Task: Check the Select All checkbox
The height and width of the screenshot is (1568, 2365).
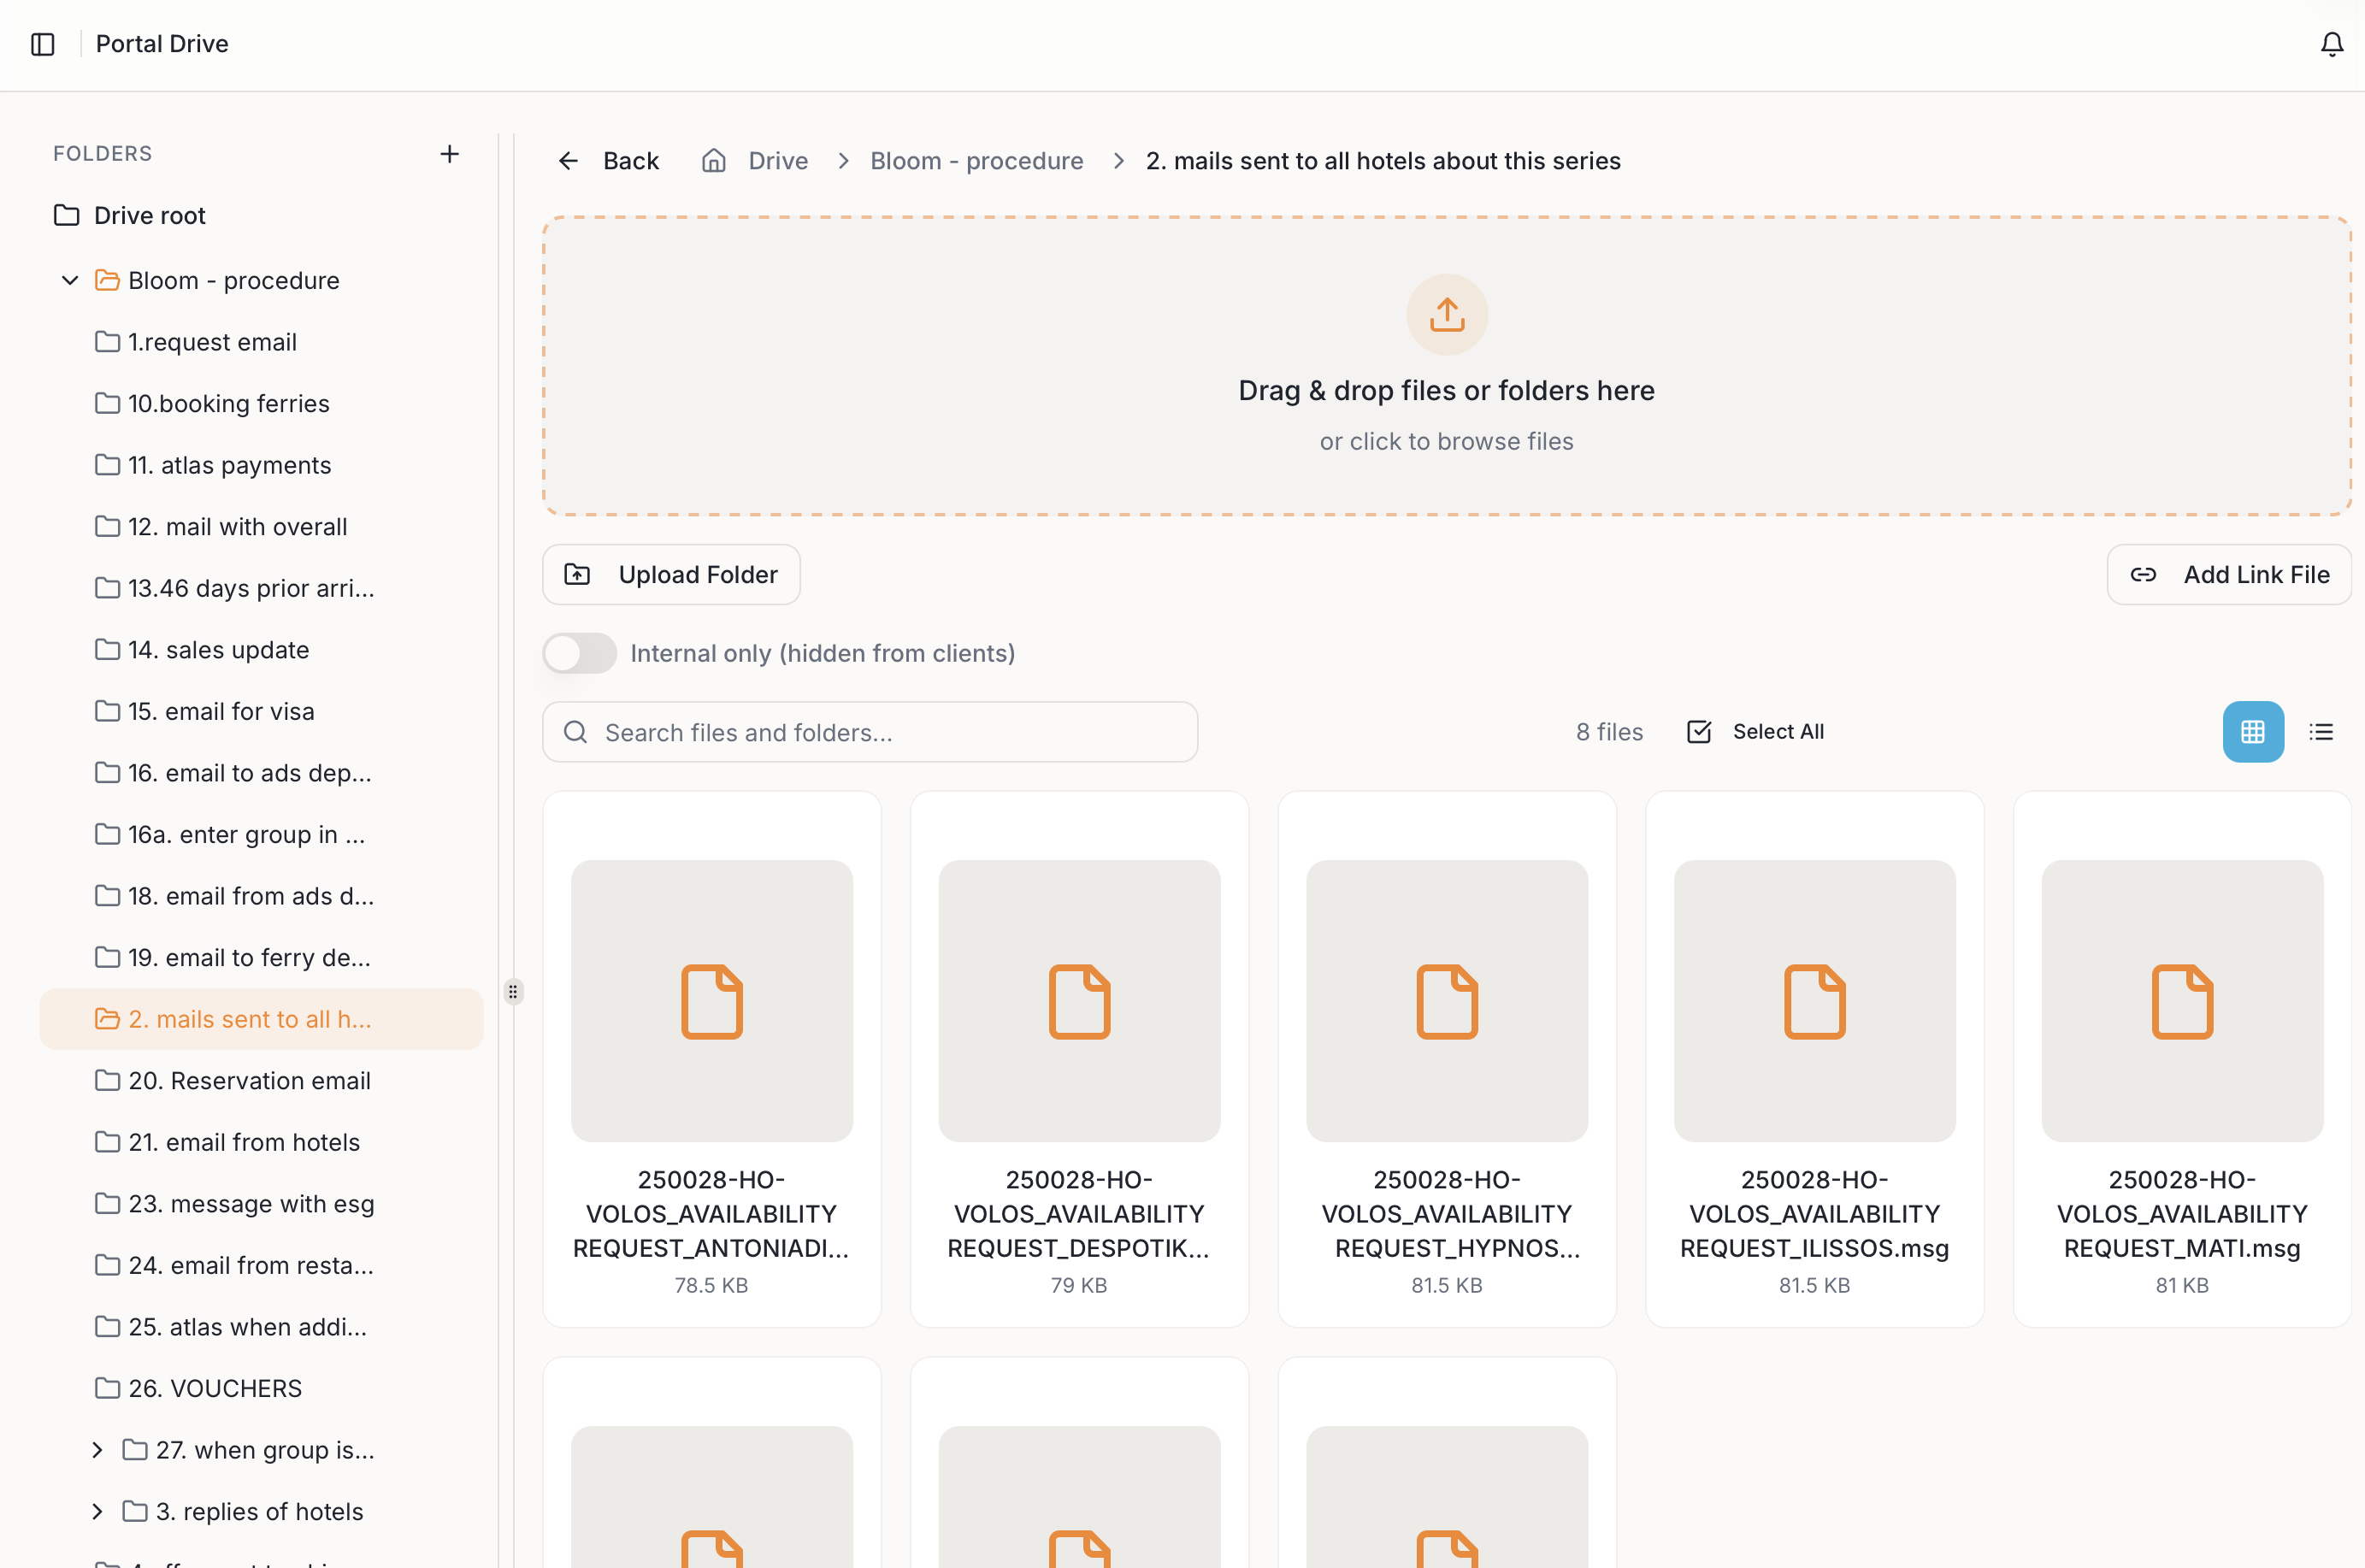Action: pyautogui.click(x=1699, y=731)
